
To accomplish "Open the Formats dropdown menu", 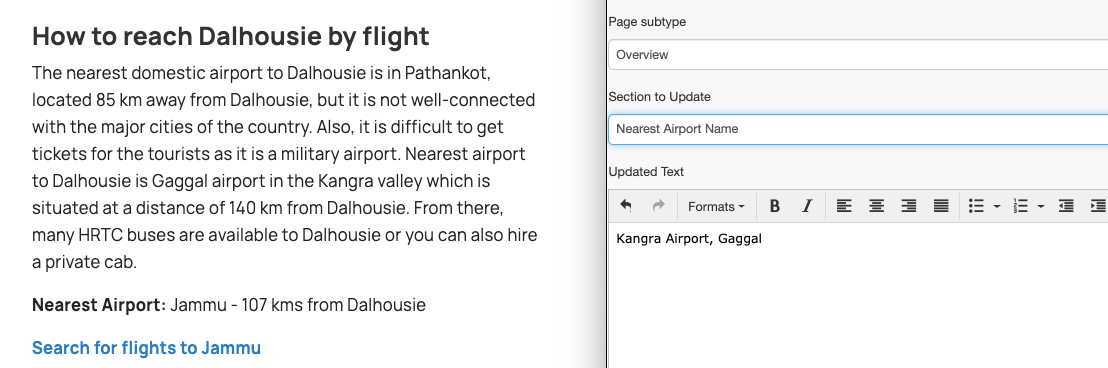I will (716, 206).
